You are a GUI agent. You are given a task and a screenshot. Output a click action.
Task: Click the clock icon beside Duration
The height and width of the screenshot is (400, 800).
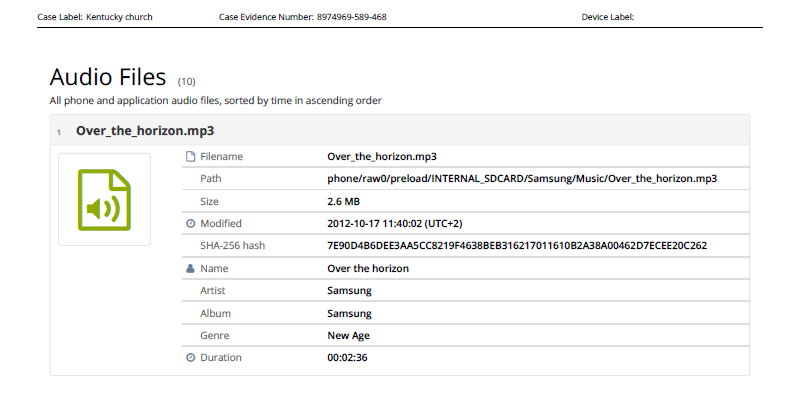190,357
